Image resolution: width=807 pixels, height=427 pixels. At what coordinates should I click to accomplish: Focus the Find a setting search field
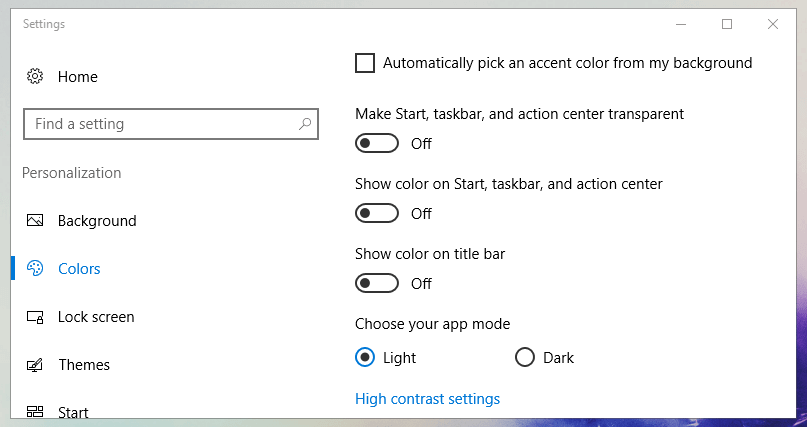pyautogui.click(x=171, y=124)
